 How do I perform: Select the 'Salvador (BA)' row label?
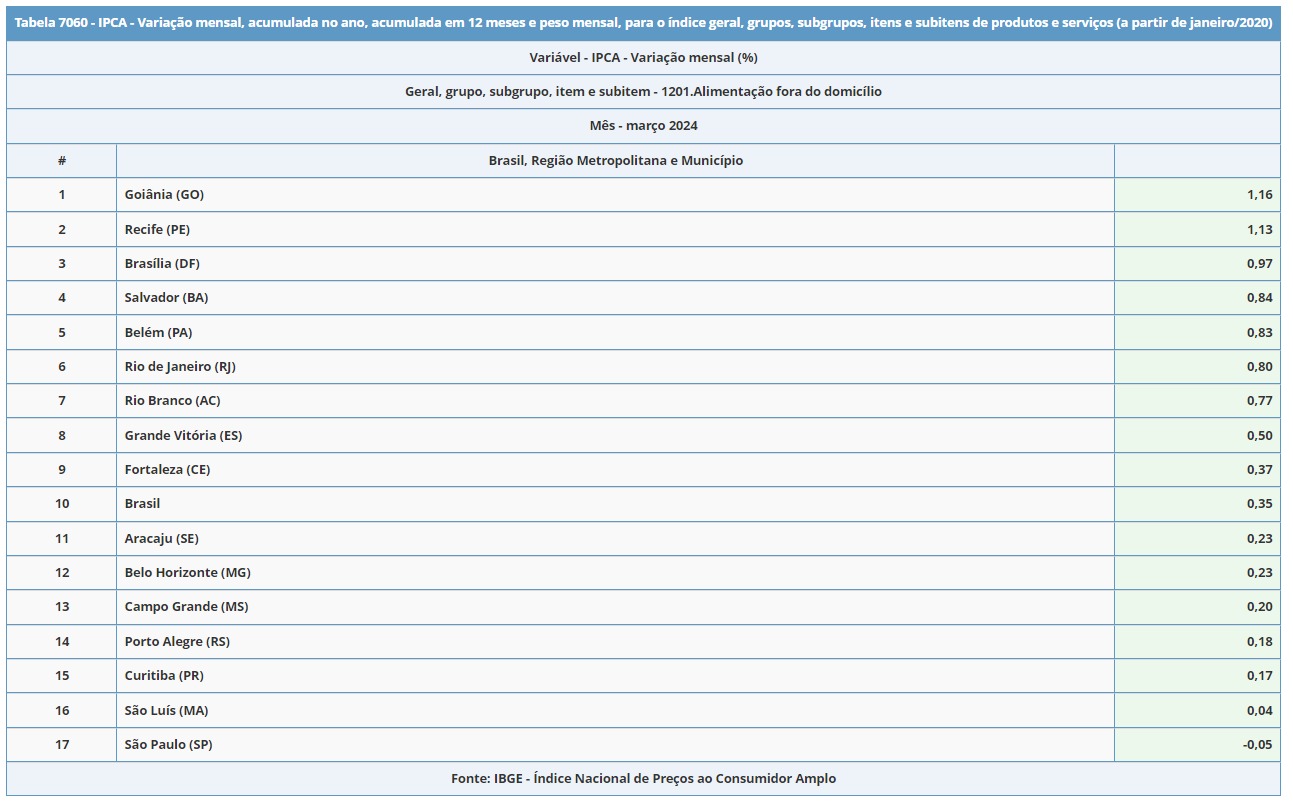coord(166,297)
